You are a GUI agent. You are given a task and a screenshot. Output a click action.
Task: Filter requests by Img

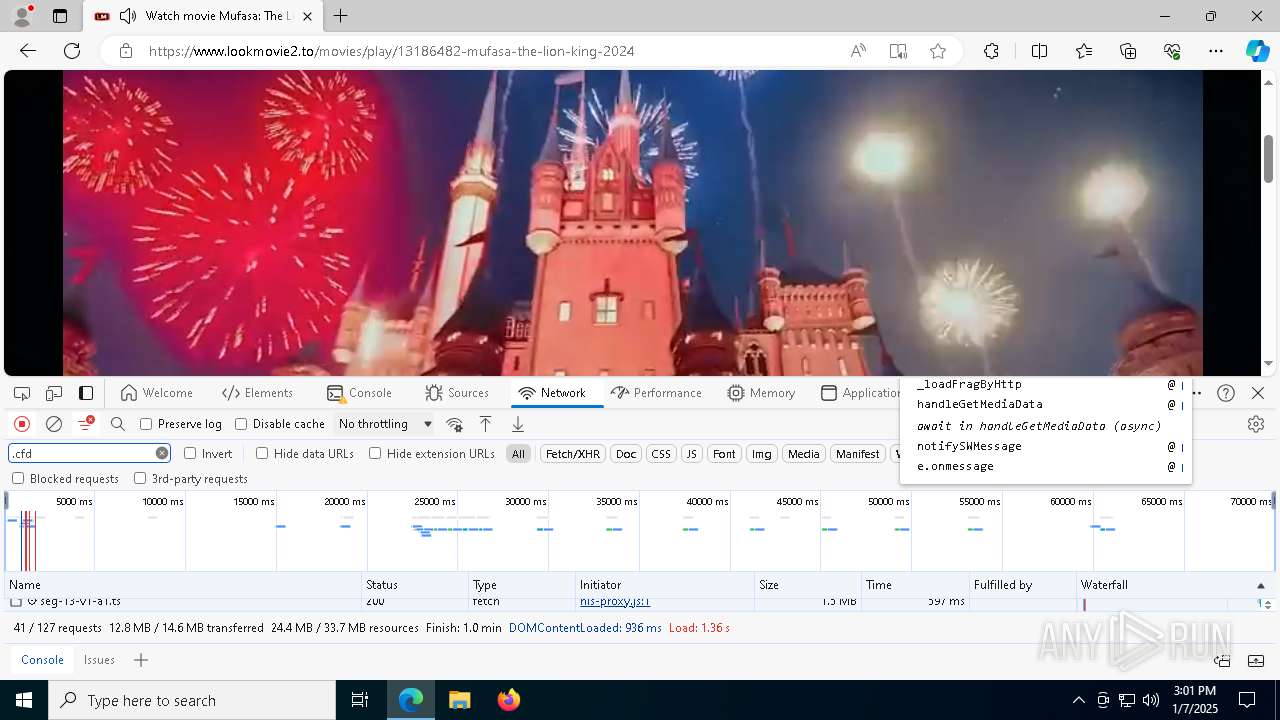(762, 454)
